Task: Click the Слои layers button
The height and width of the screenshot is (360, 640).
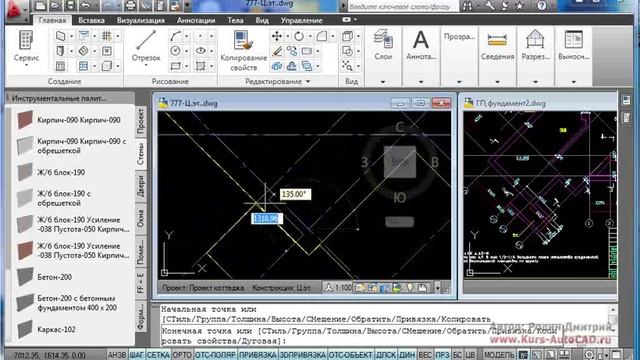Action: point(383,44)
